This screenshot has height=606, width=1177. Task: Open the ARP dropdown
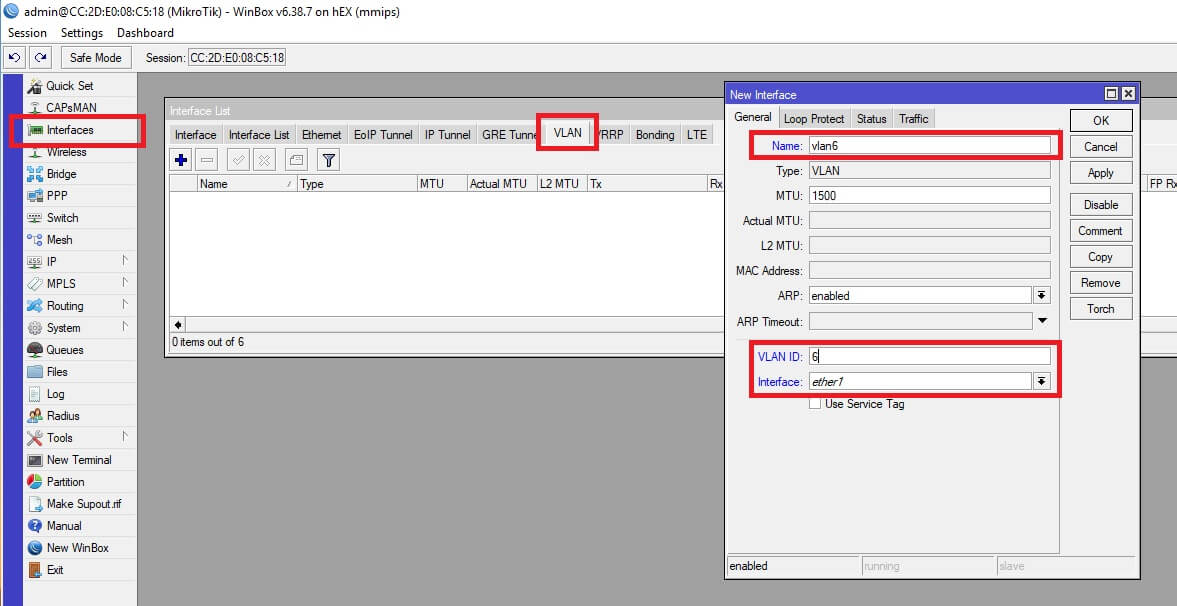click(x=1041, y=296)
